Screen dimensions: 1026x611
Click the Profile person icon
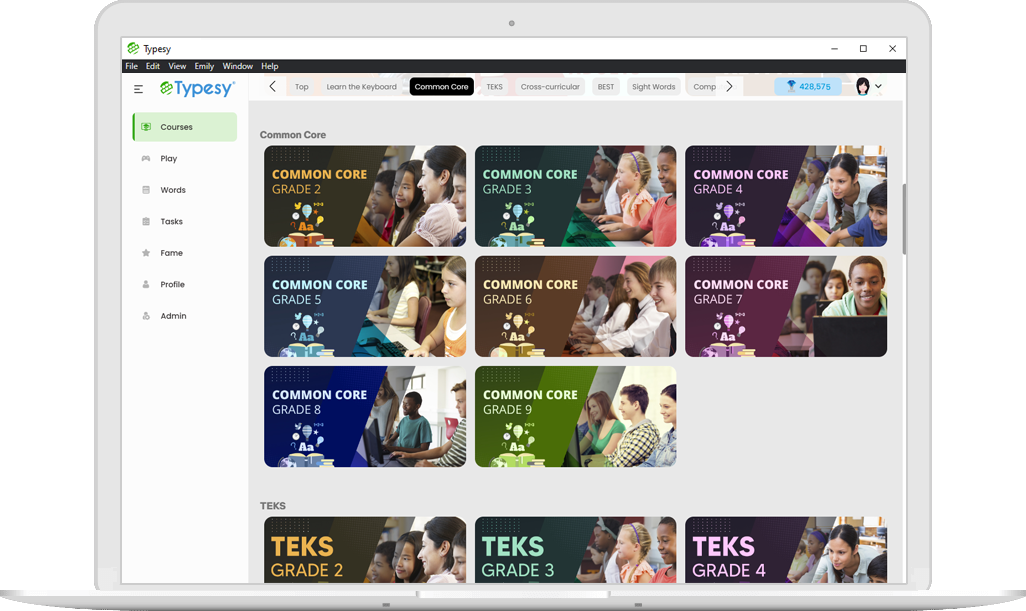point(146,284)
